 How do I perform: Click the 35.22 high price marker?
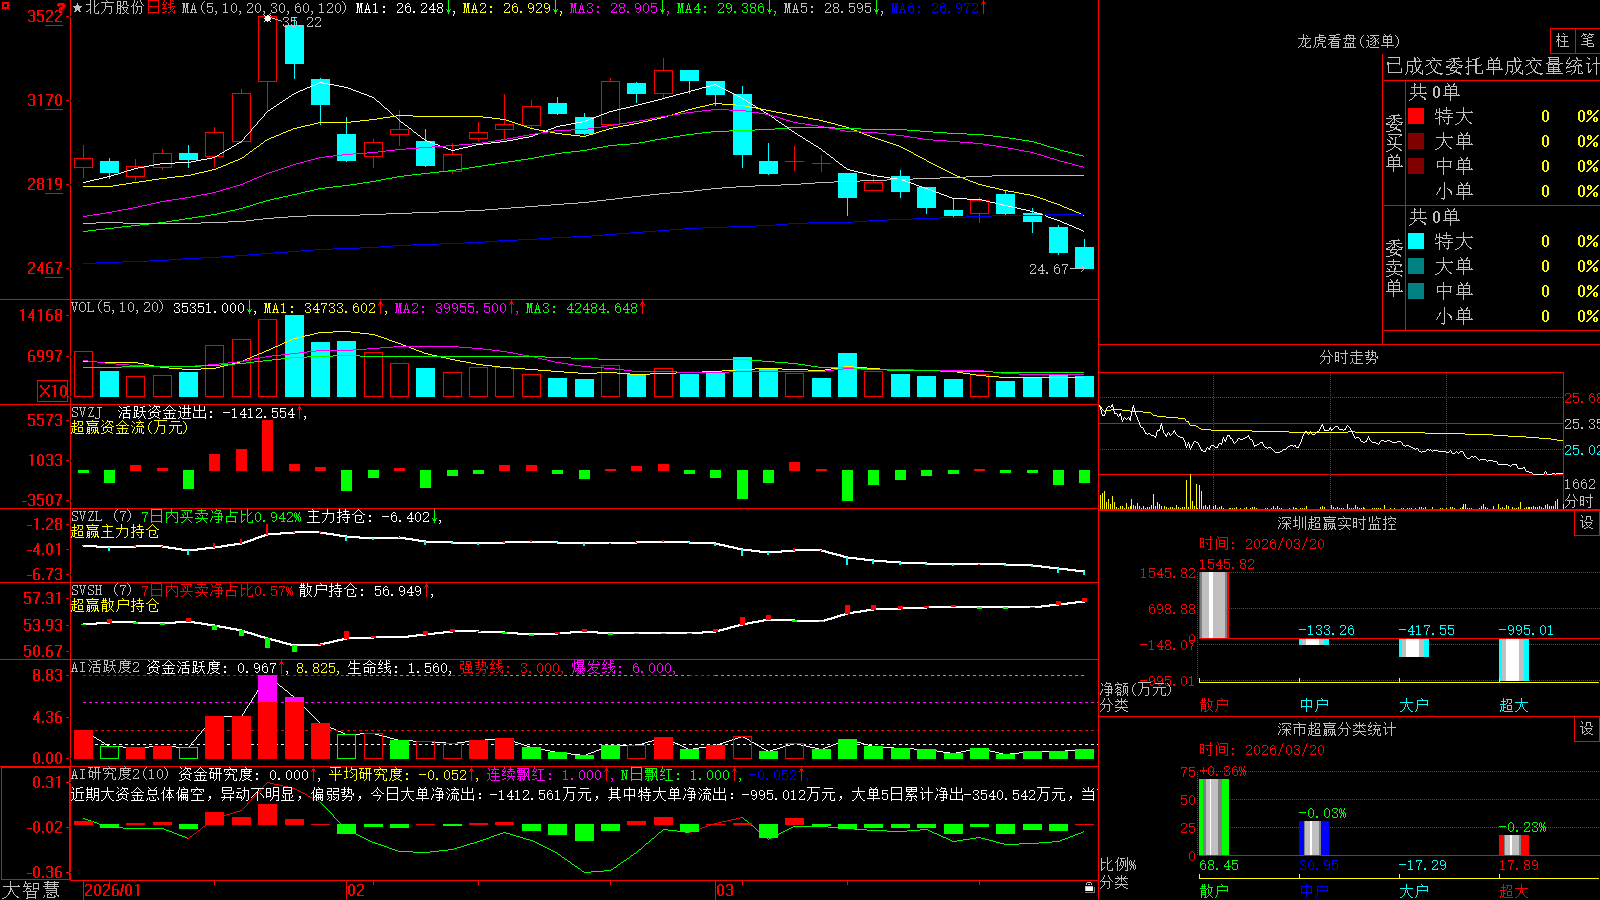point(300,22)
